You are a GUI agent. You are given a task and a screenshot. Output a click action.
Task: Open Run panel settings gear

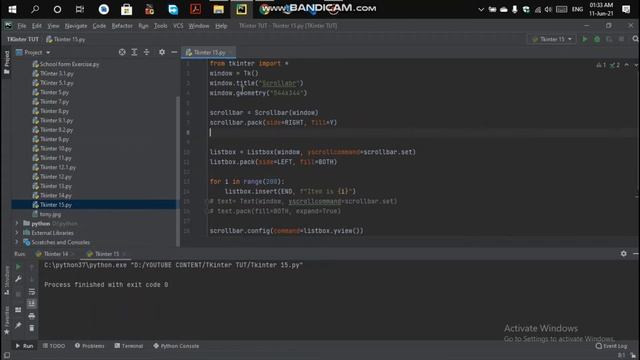click(x=624, y=253)
